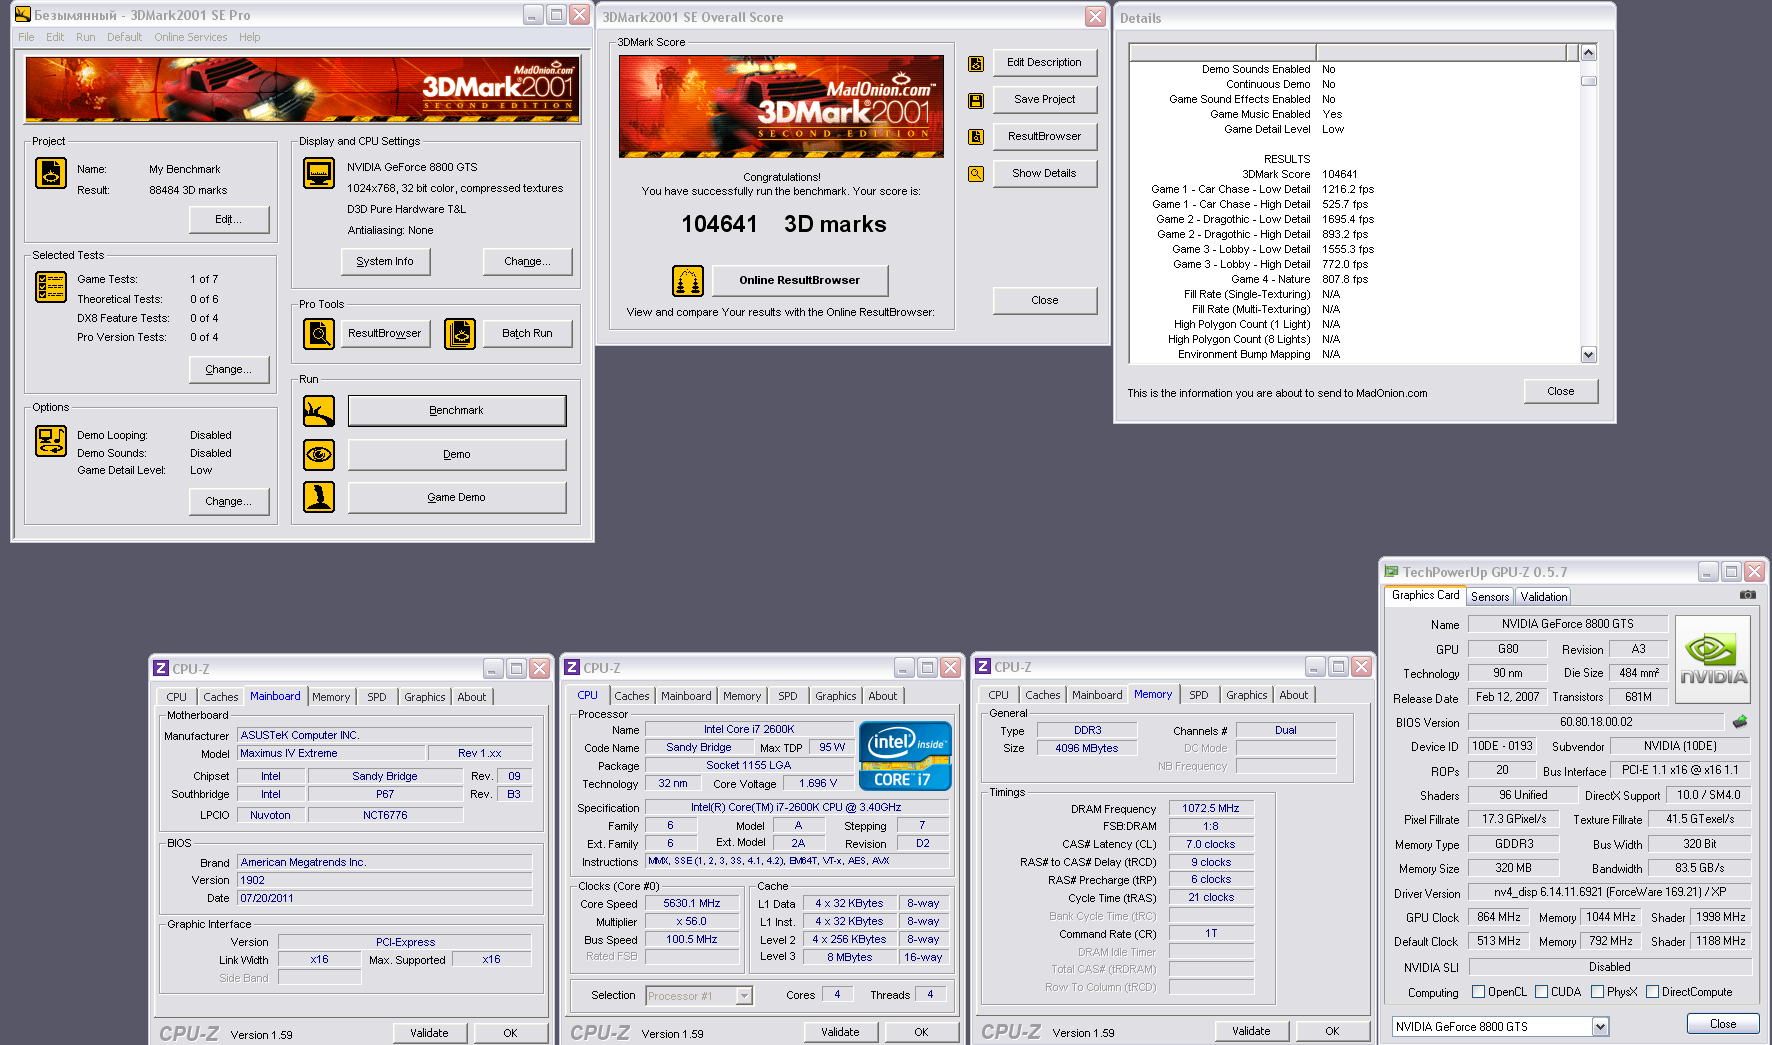Click the CPU tab window's CPU-Z title icon
Image resolution: width=1772 pixels, height=1045 pixels.
point(572,668)
